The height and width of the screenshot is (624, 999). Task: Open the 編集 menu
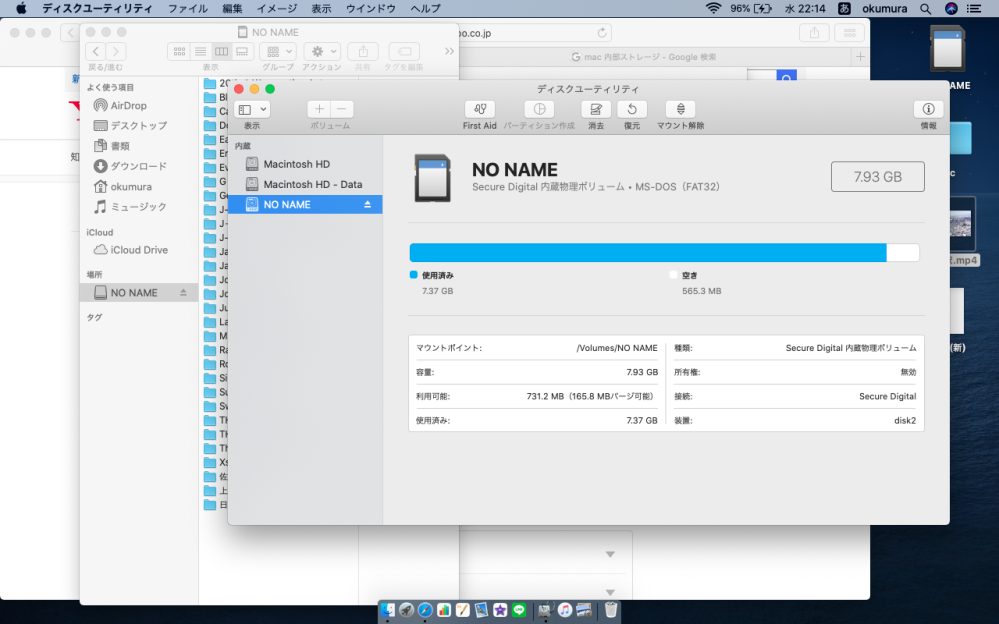coord(232,8)
